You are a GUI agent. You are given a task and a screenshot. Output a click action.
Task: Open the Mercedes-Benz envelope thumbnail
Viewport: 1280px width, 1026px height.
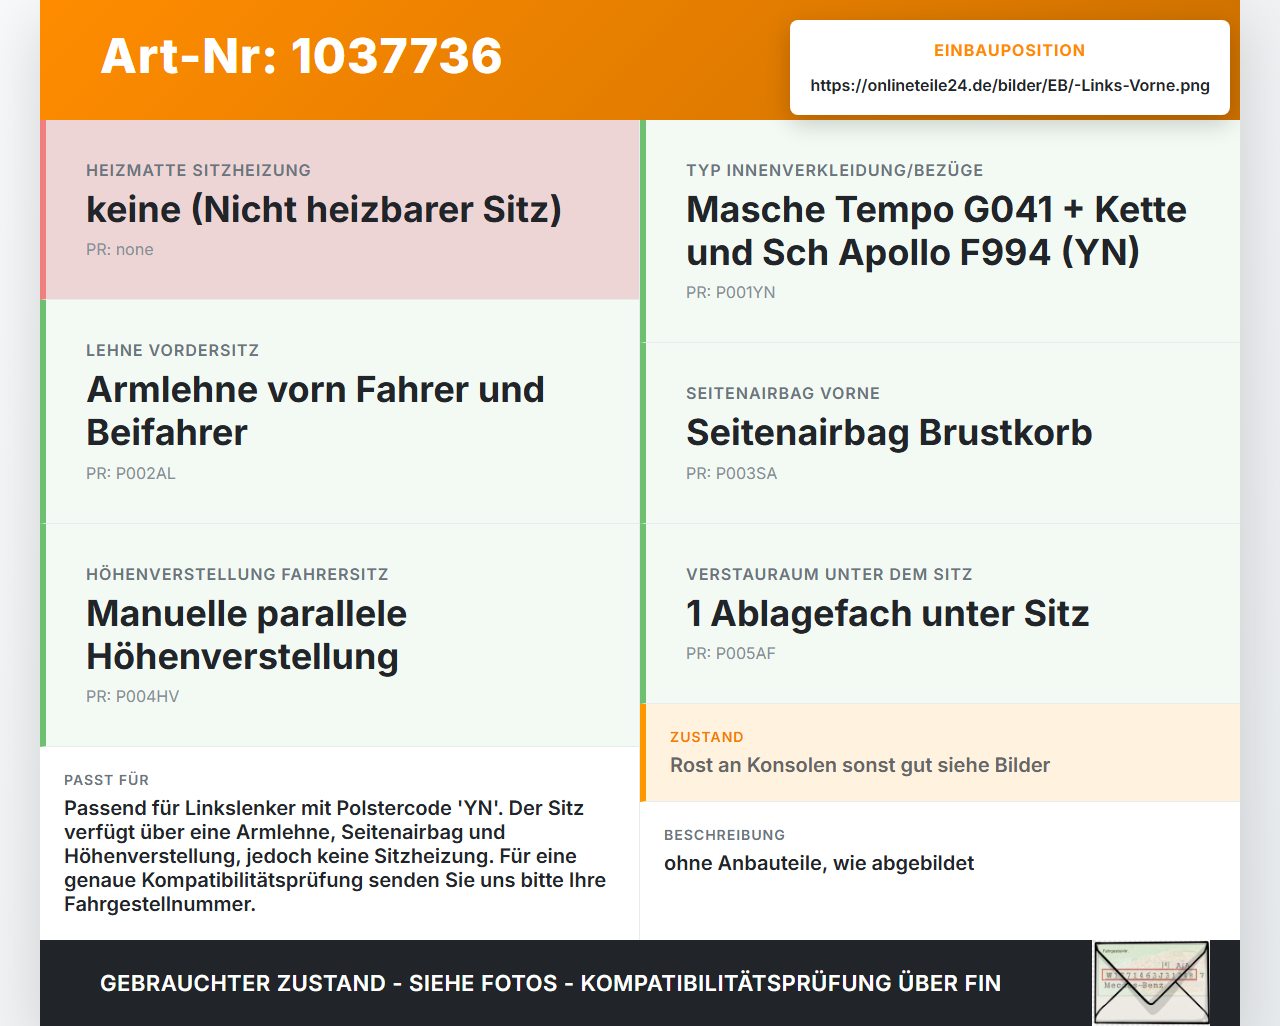1151,983
